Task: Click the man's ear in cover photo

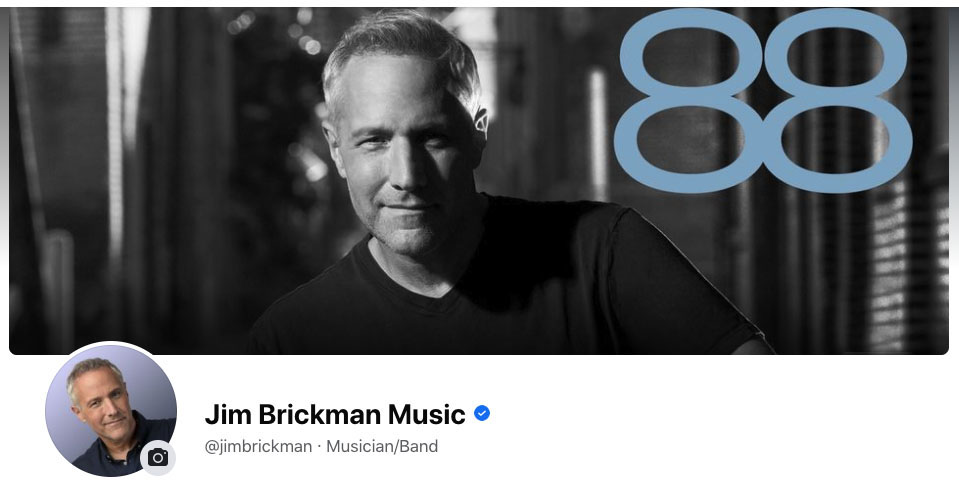Action: (x=480, y=121)
